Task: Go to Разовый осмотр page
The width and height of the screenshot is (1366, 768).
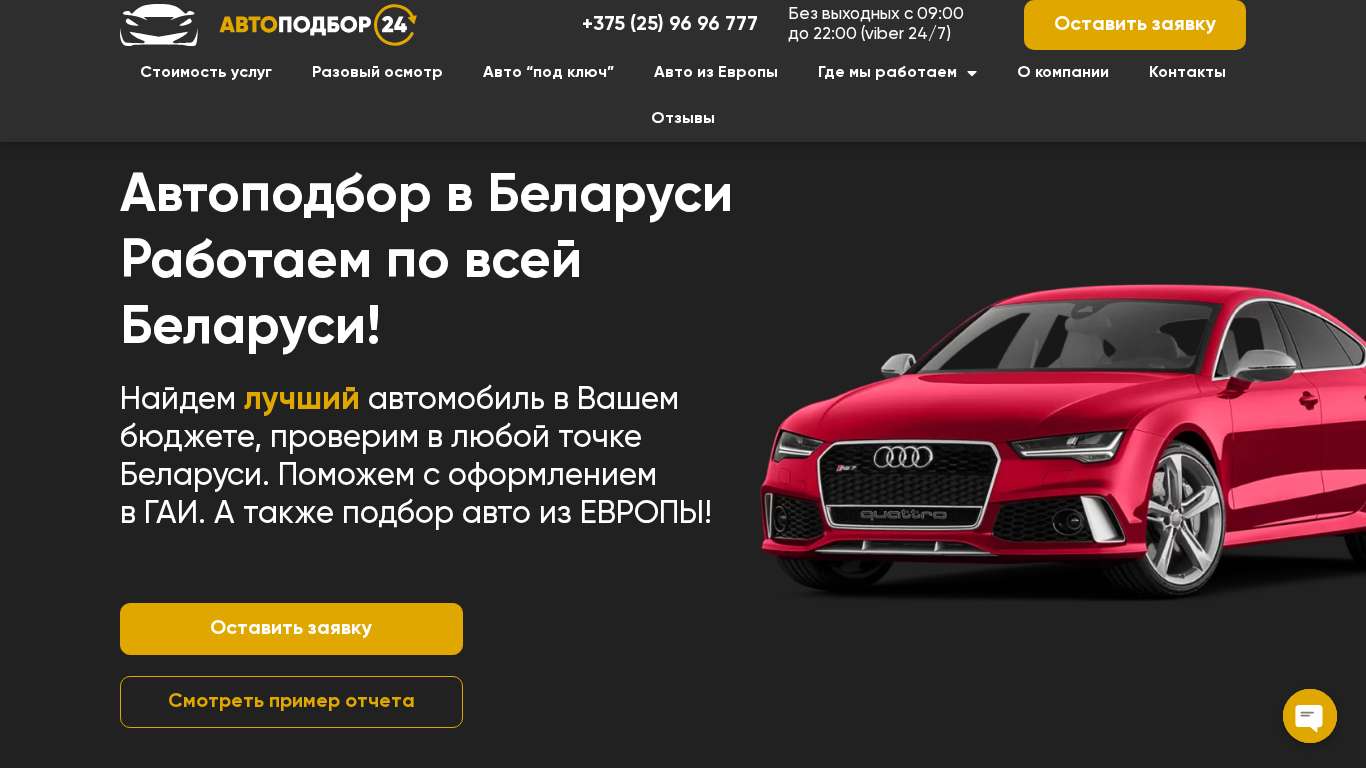Action: [x=377, y=72]
